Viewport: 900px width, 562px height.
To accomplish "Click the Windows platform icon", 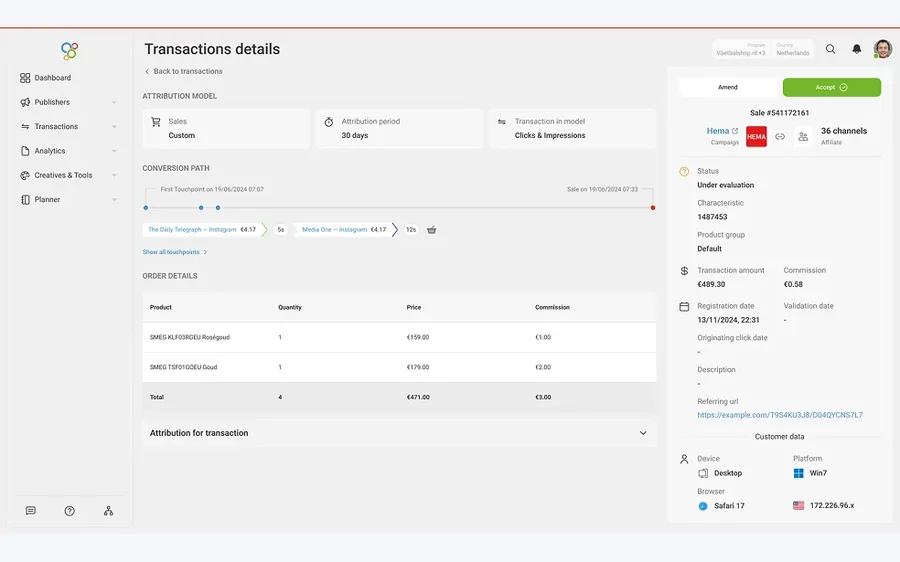I will tap(798, 474).
